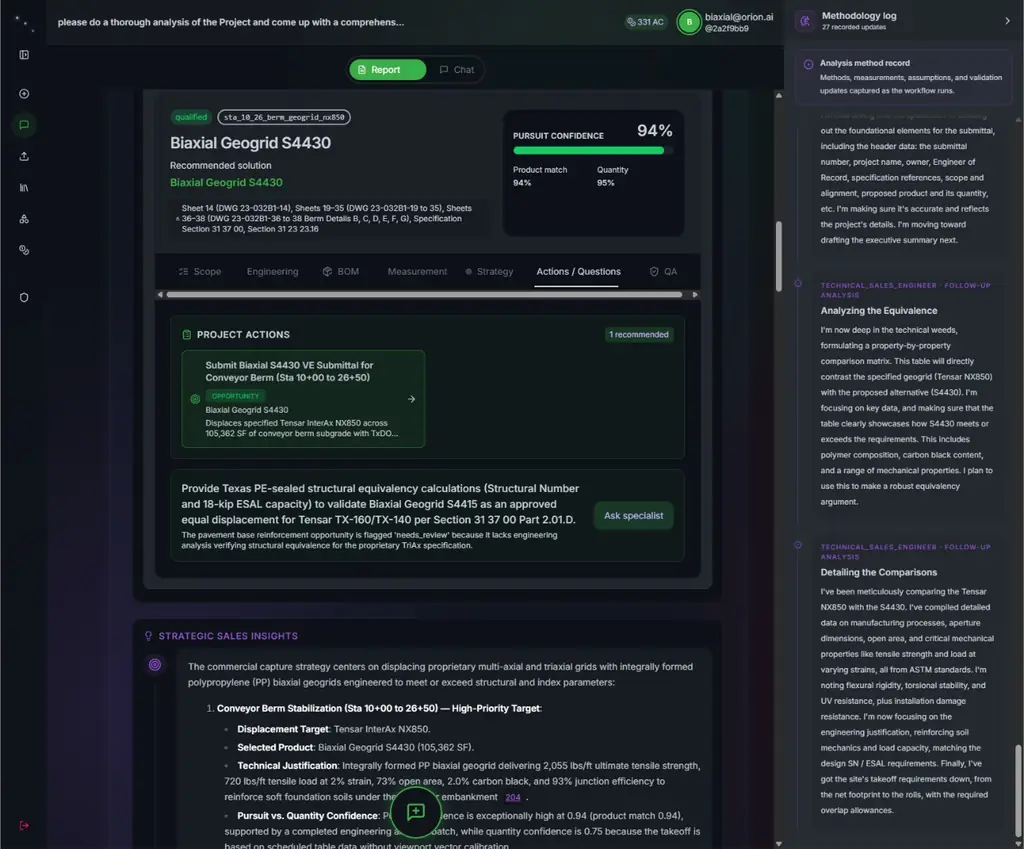Click the Conveyor Berm Stabilization list heading
Viewport: 1024px width, 849px height.
point(379,709)
